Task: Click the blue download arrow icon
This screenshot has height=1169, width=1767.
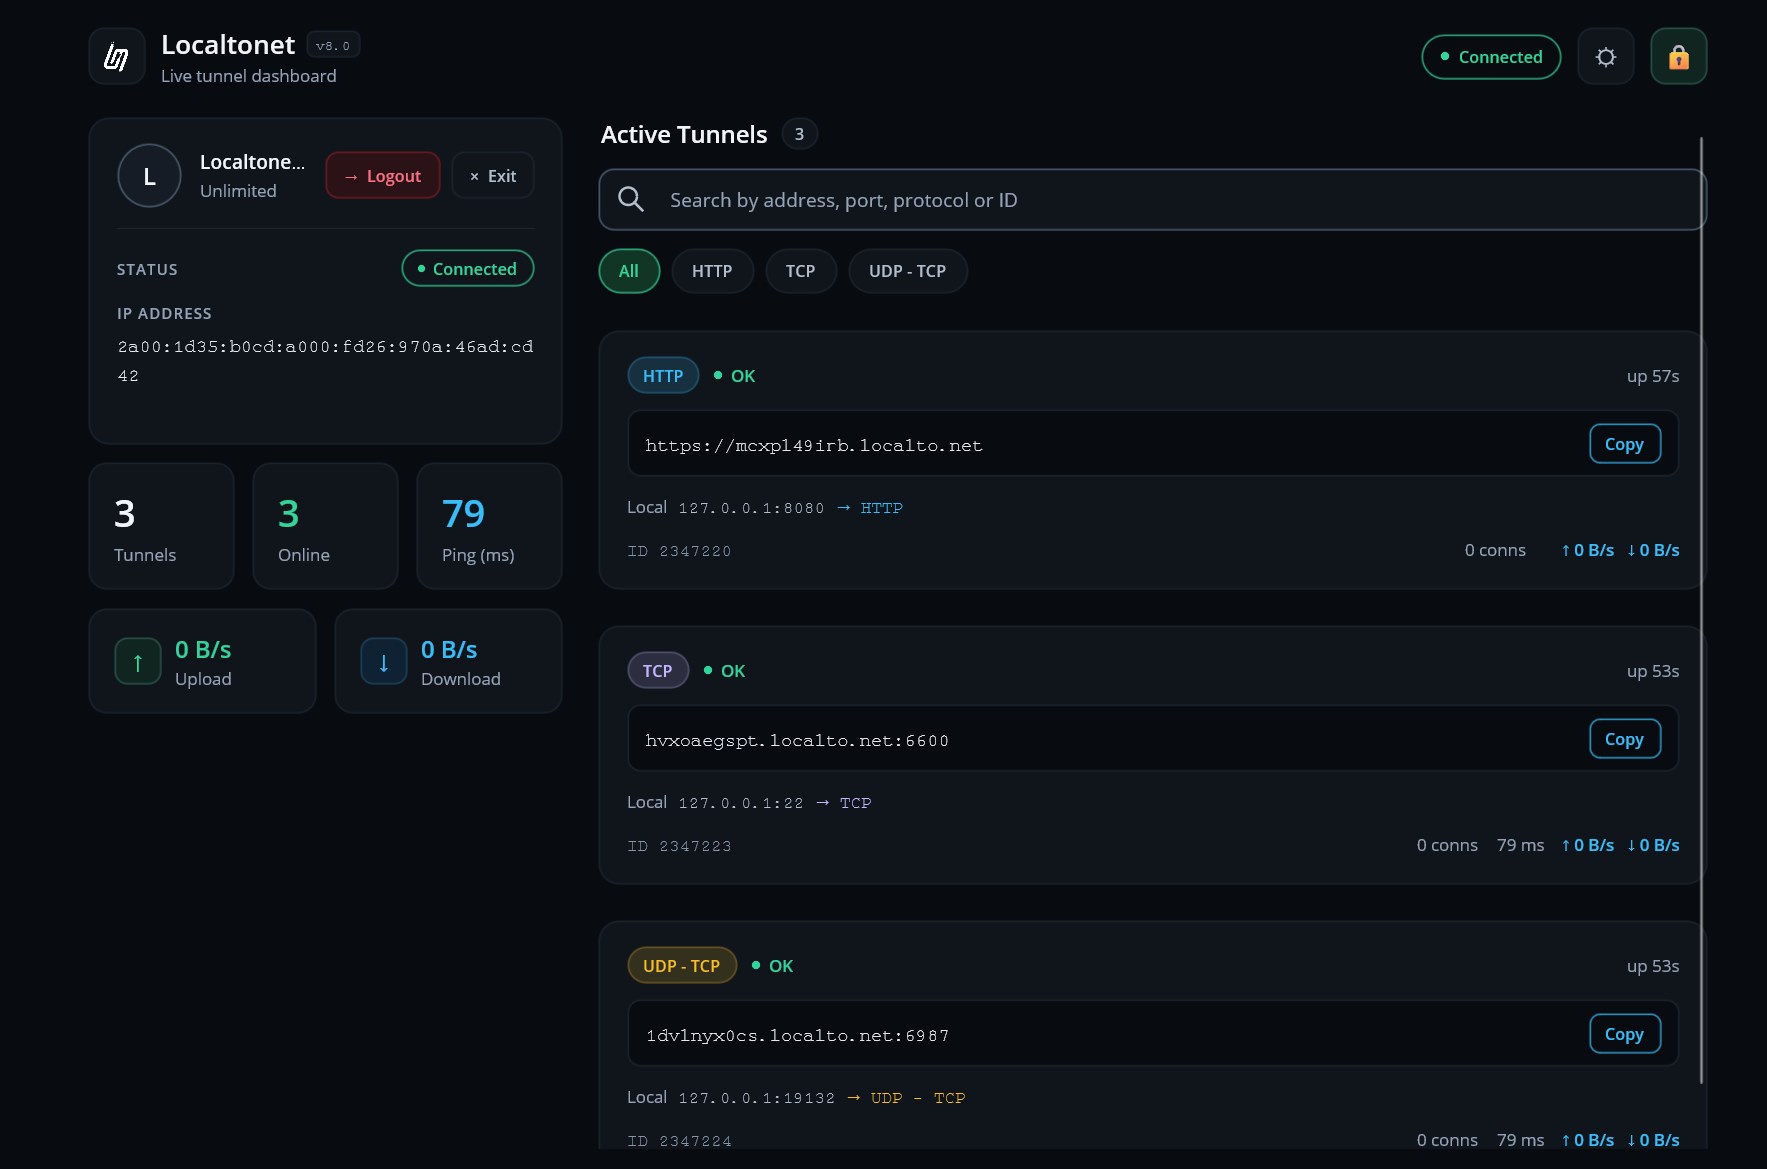Action: 384,662
